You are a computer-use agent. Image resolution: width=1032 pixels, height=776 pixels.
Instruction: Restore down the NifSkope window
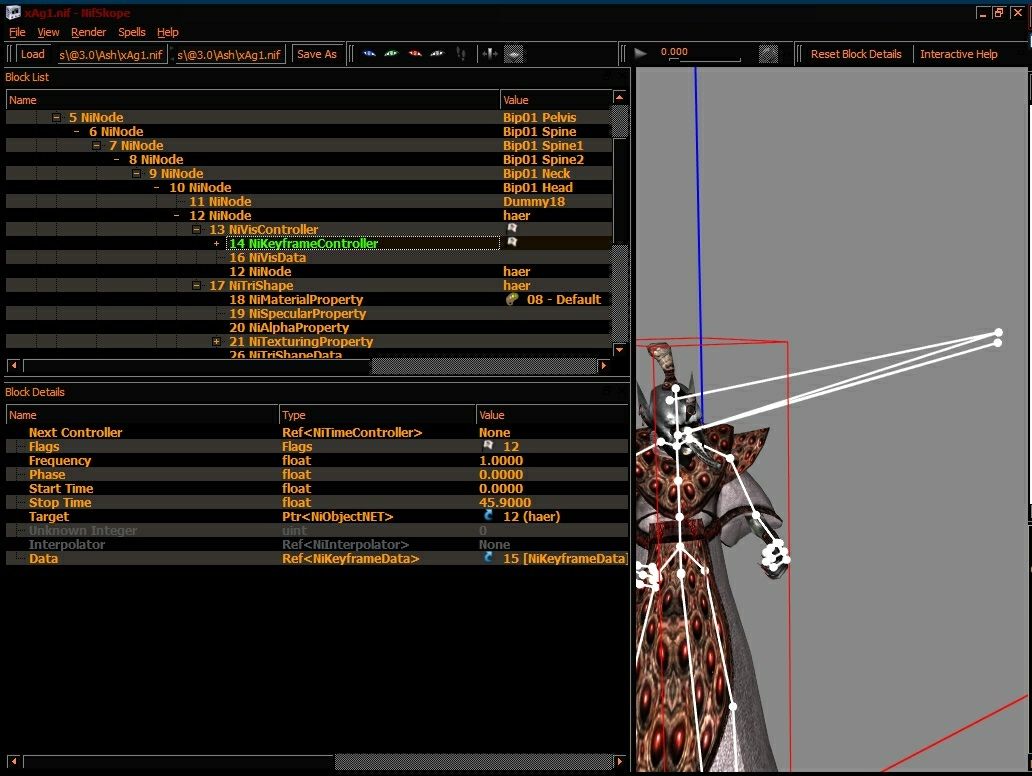[x=999, y=13]
